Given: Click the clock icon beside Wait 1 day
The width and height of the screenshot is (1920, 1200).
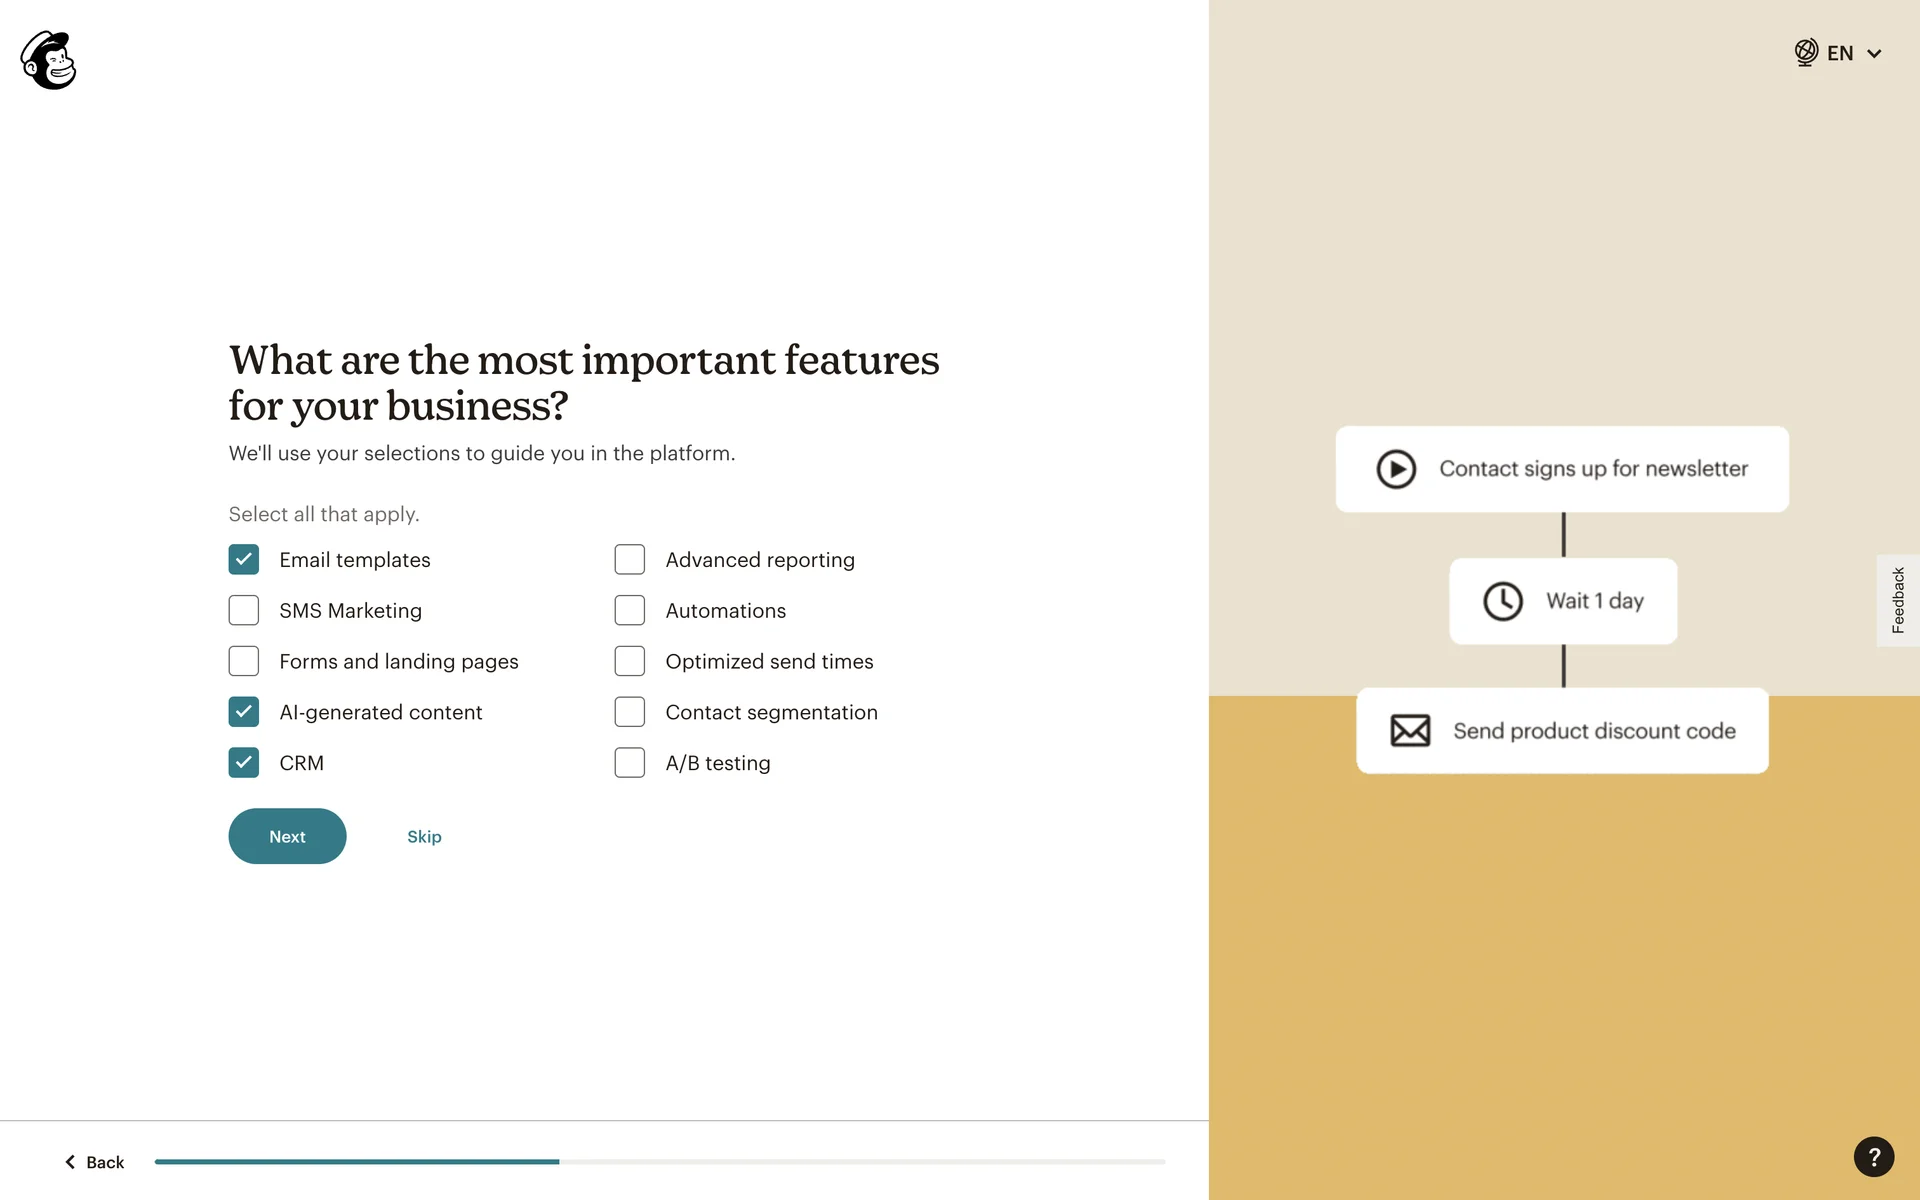Looking at the screenshot, I should [1502, 601].
